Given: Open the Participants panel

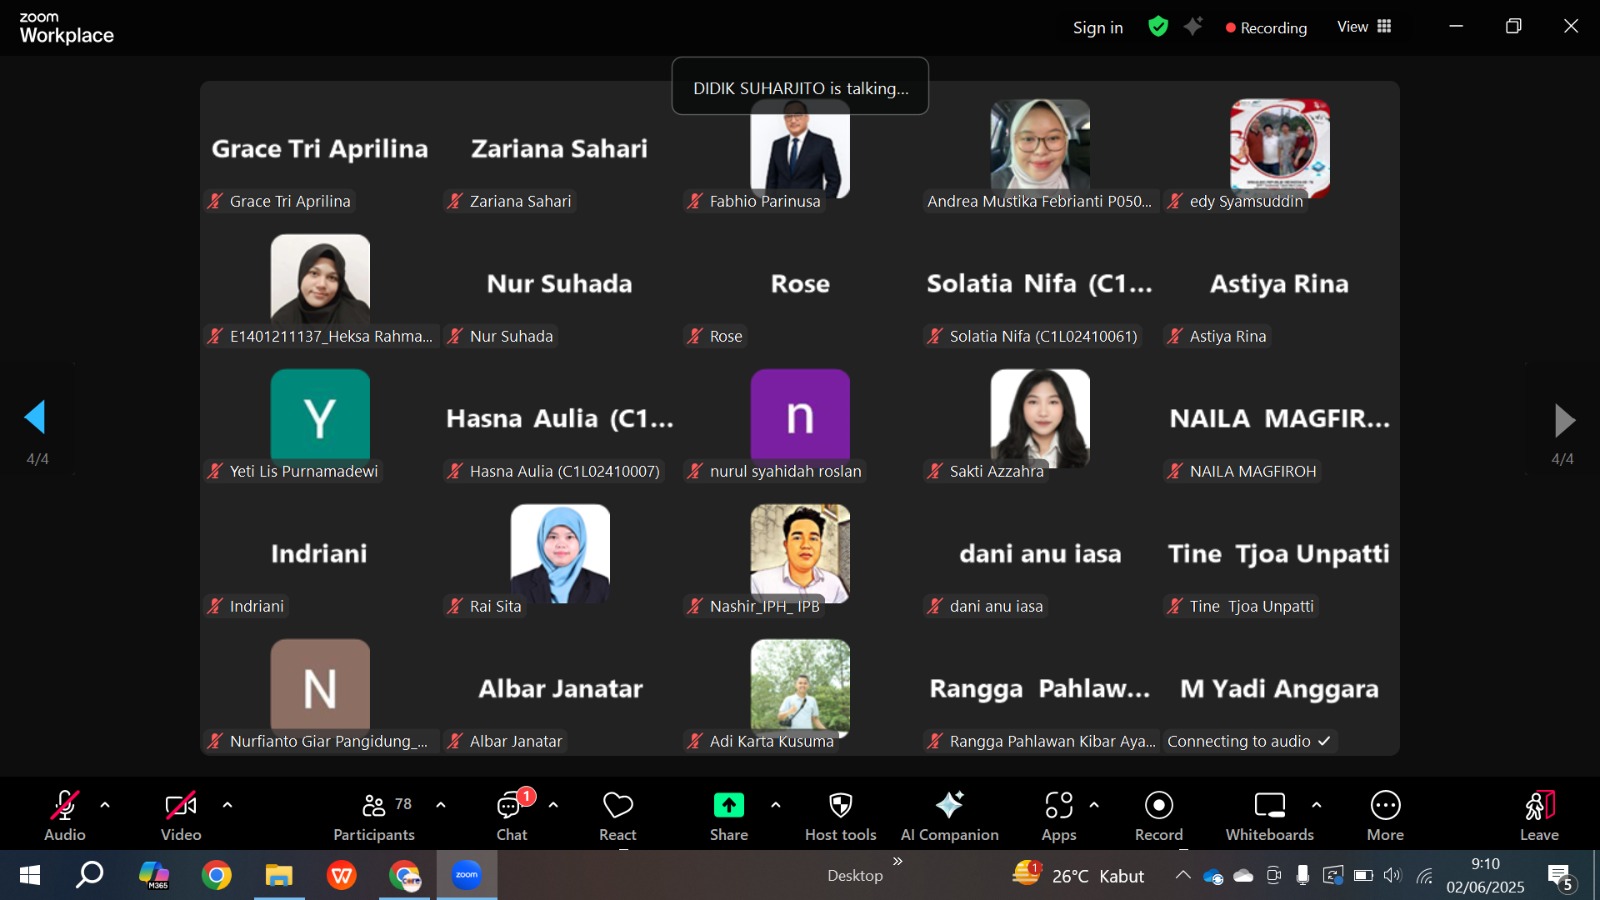Looking at the screenshot, I should 374,815.
